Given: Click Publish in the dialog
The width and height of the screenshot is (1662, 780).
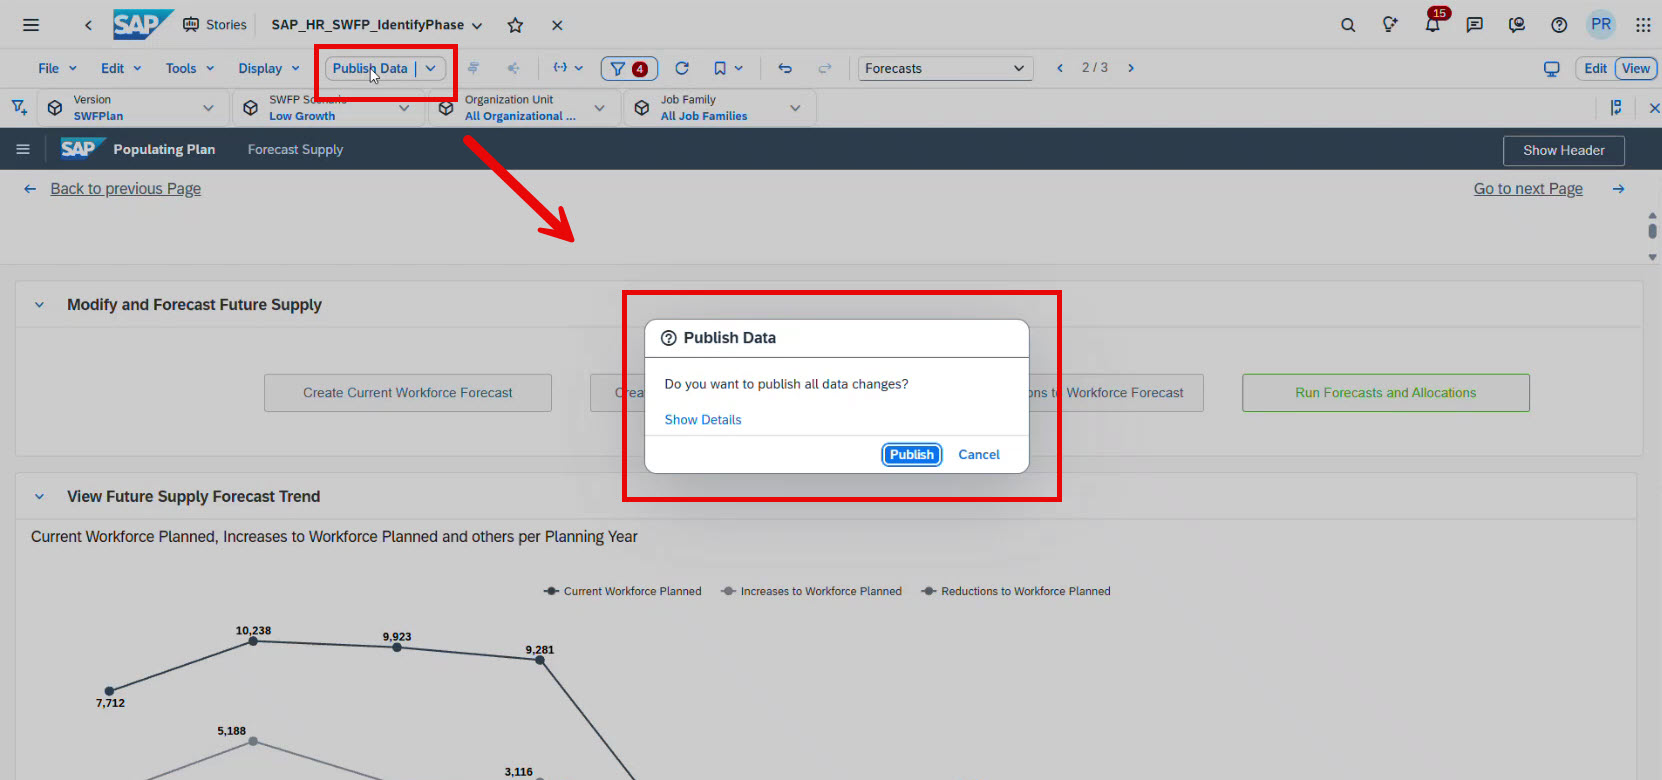Looking at the screenshot, I should click(911, 454).
